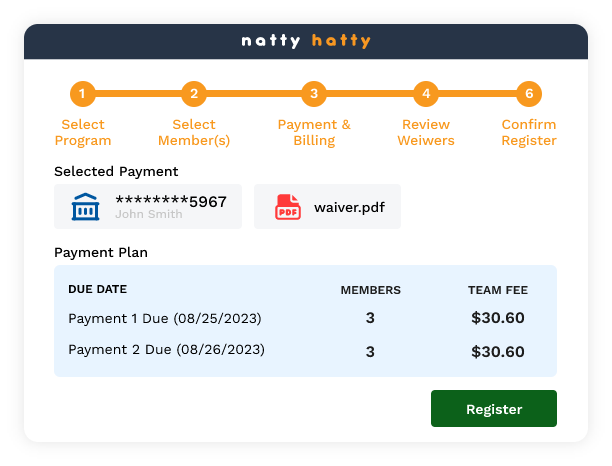
Task: Open Review Weiwers step label
Action: pyautogui.click(x=426, y=133)
